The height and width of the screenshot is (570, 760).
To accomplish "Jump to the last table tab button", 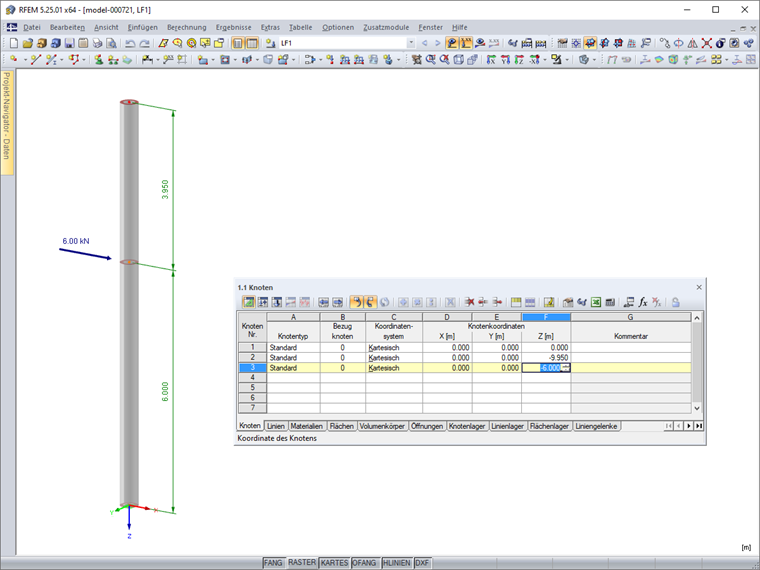I will click(x=698, y=426).
